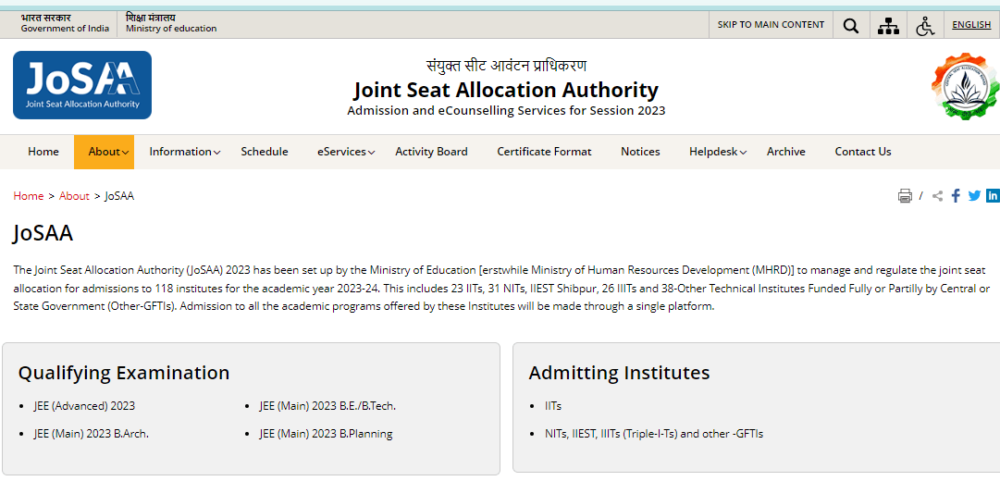Click JEE (Advanced) 2023 list item

click(84, 406)
